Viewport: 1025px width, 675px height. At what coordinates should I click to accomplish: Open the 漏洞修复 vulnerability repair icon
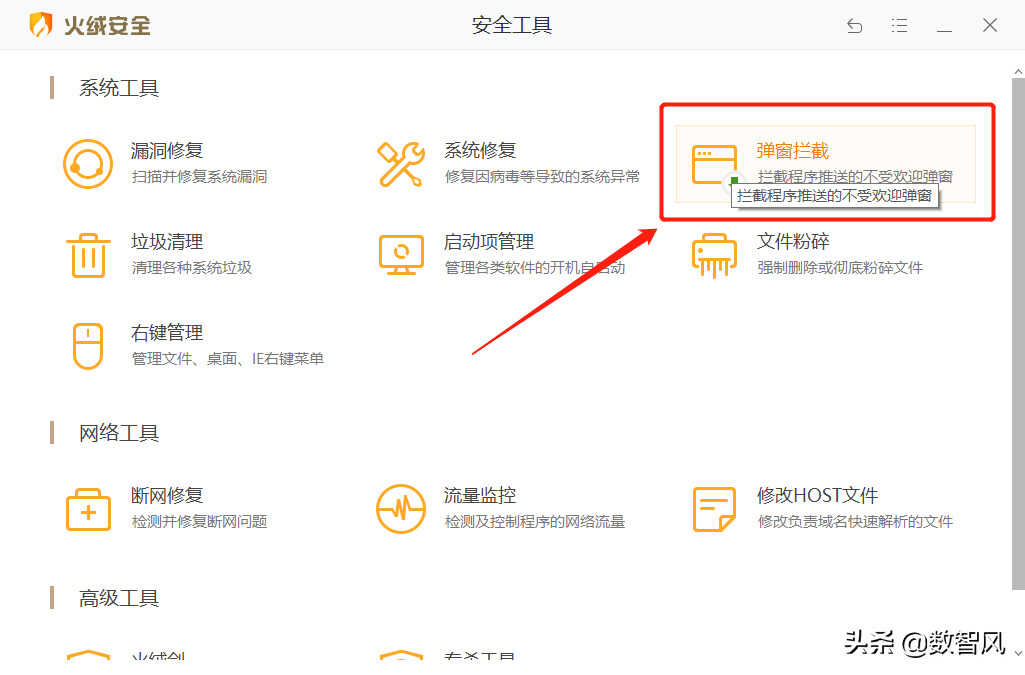click(88, 164)
